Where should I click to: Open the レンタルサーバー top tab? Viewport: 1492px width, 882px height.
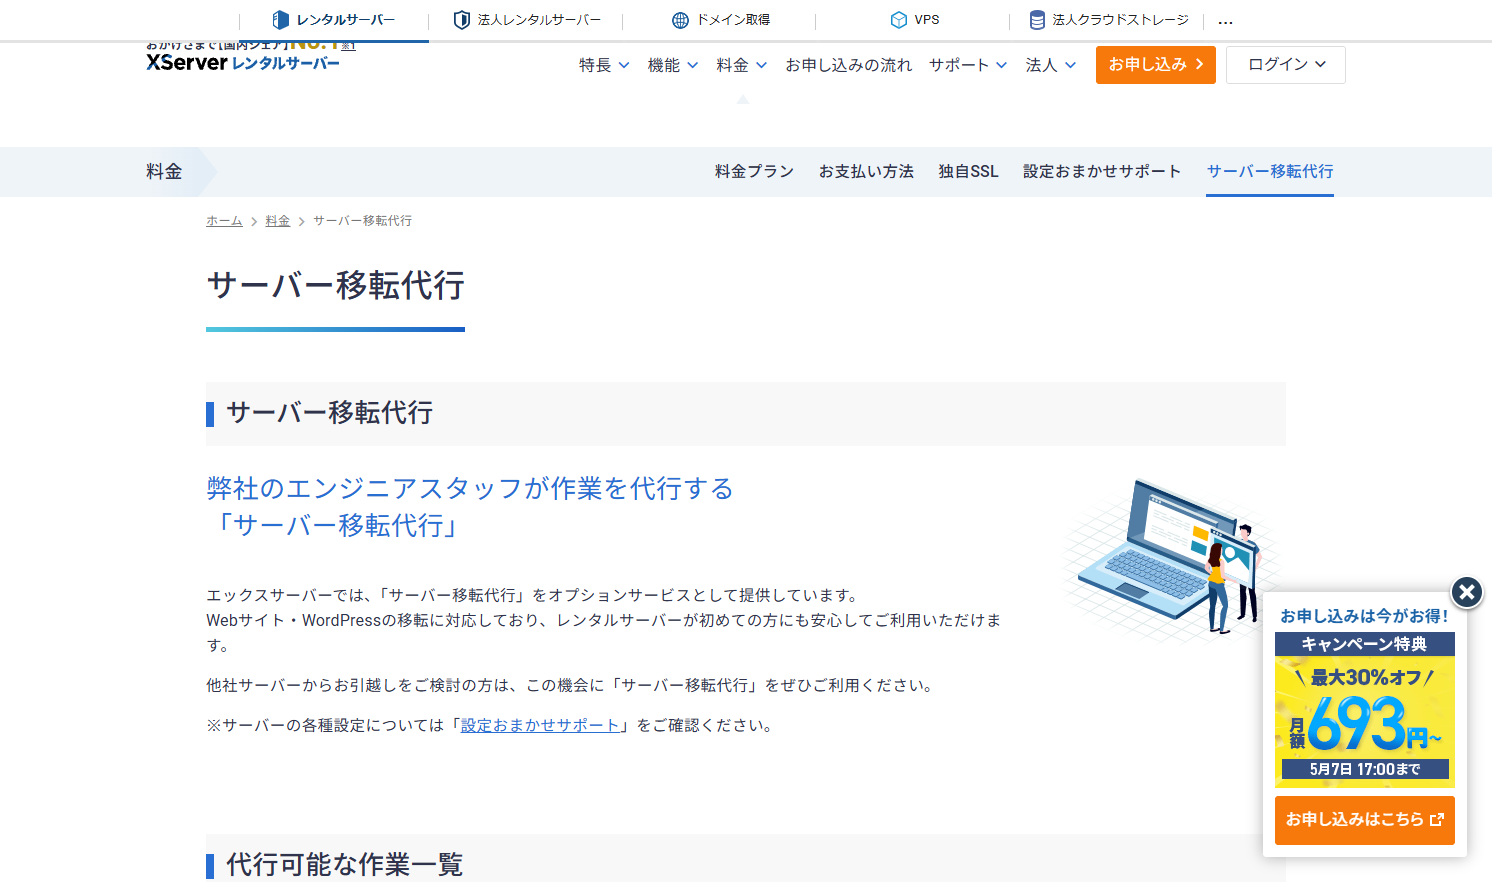pos(334,20)
